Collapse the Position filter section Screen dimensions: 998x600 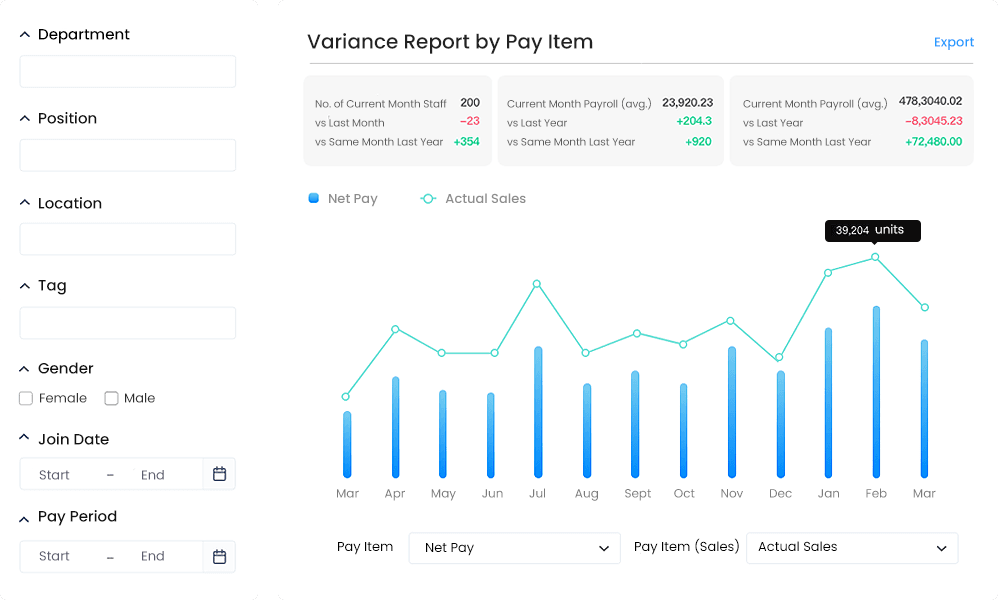25,118
